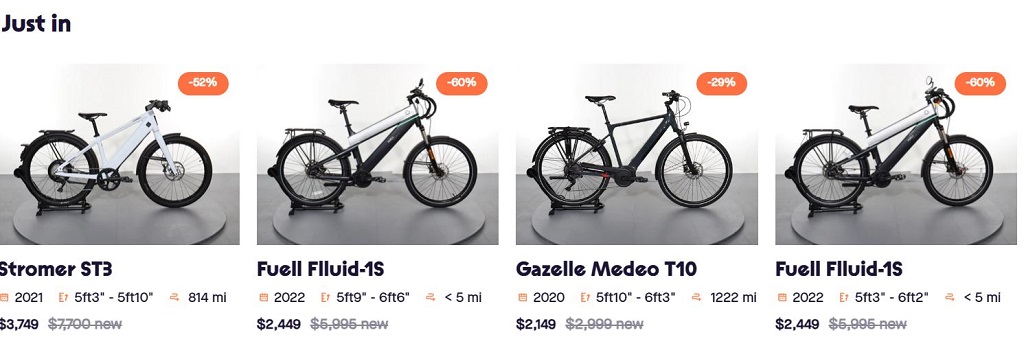1024x361 pixels.
Task: Open the rightmost Fuell Flluid-1S title
Action: click(x=839, y=269)
